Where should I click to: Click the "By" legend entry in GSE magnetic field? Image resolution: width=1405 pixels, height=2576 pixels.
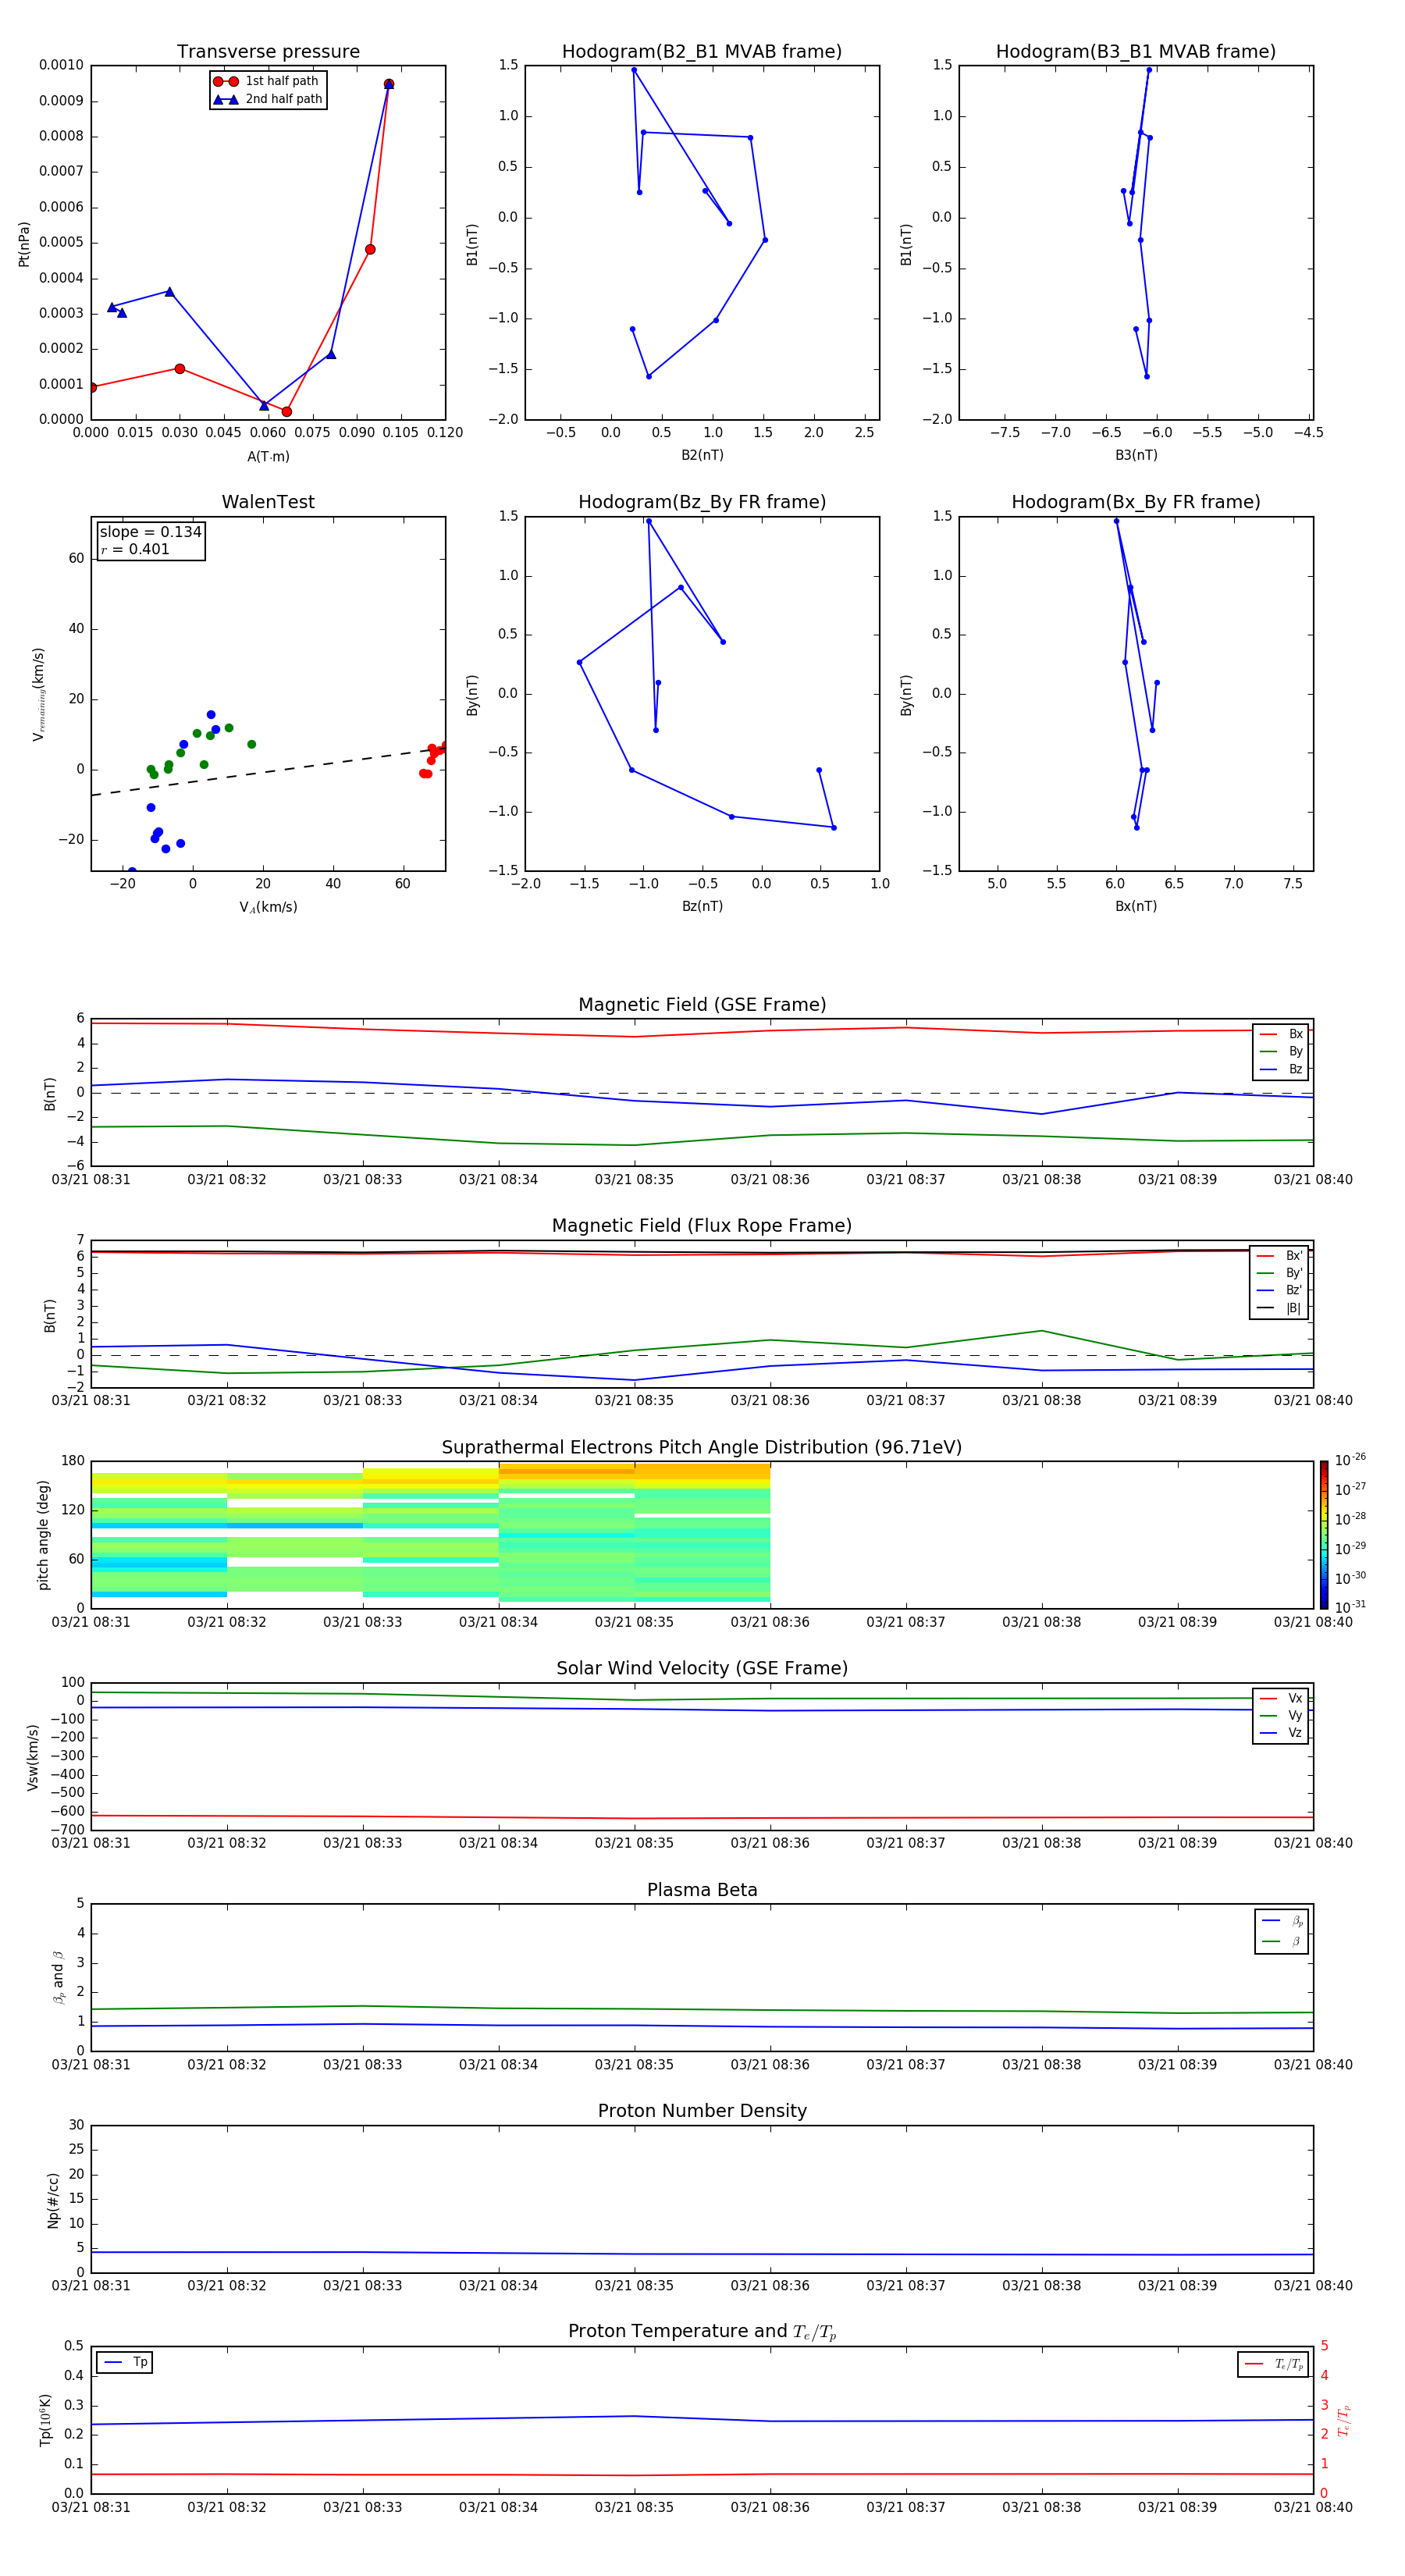[x=1282, y=1052]
